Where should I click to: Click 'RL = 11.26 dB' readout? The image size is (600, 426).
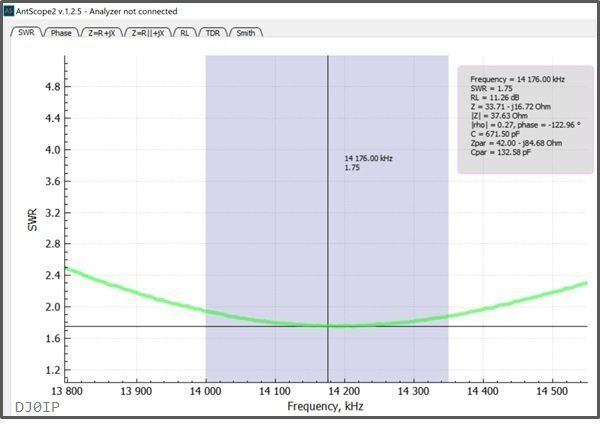pos(495,98)
